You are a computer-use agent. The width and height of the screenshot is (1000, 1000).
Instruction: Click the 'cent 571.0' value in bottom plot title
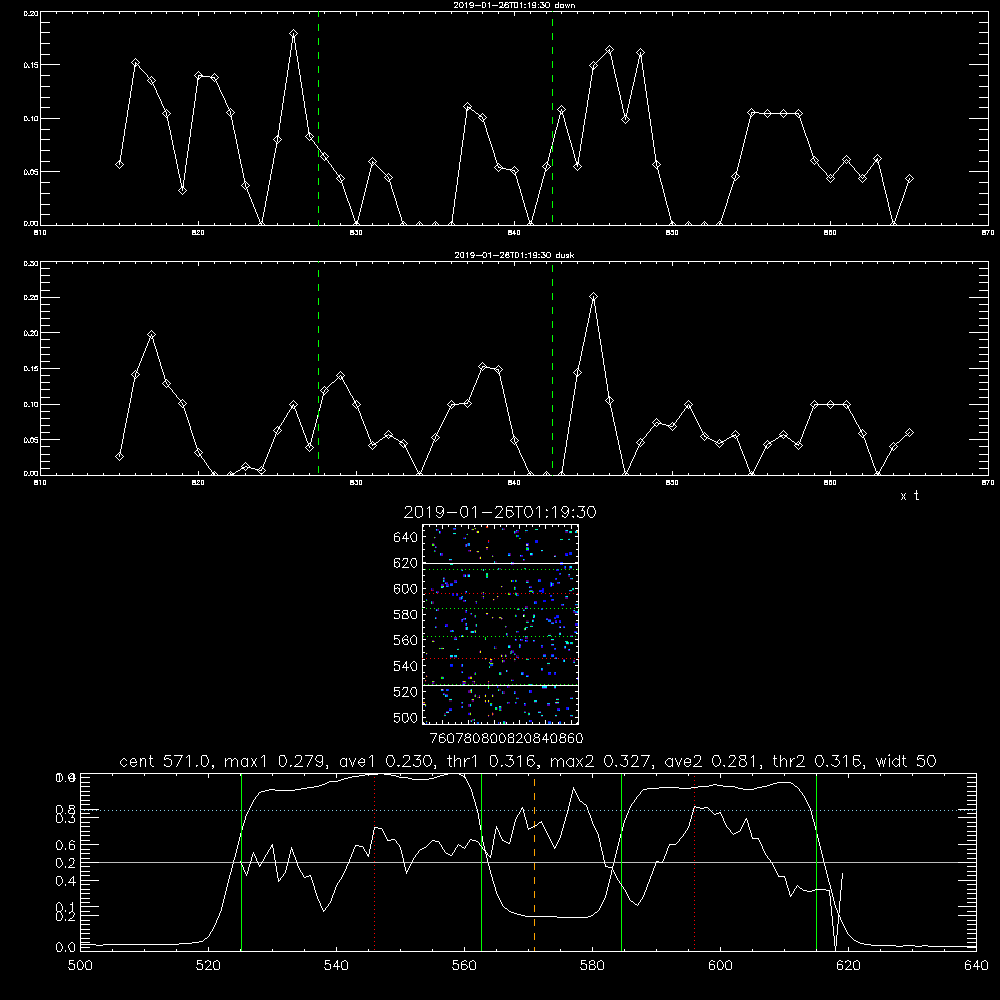pos(167,761)
